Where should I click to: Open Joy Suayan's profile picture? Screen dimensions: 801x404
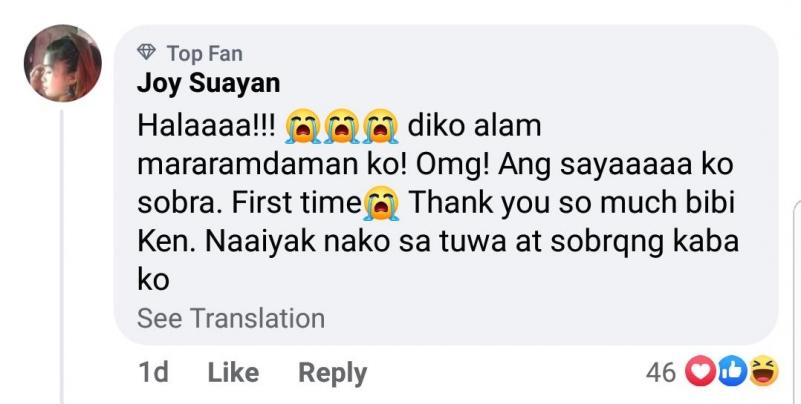(x=62, y=64)
